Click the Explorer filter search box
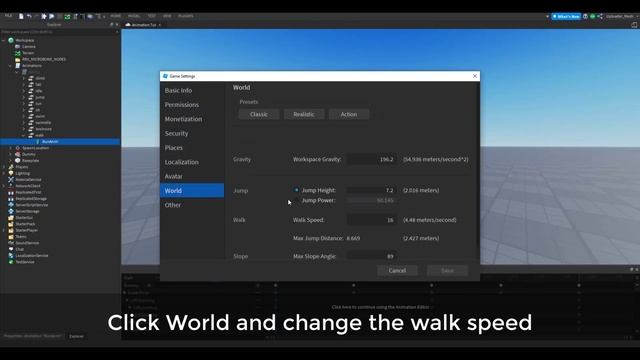Image resolution: width=640 pixels, height=360 pixels. pos(60,31)
